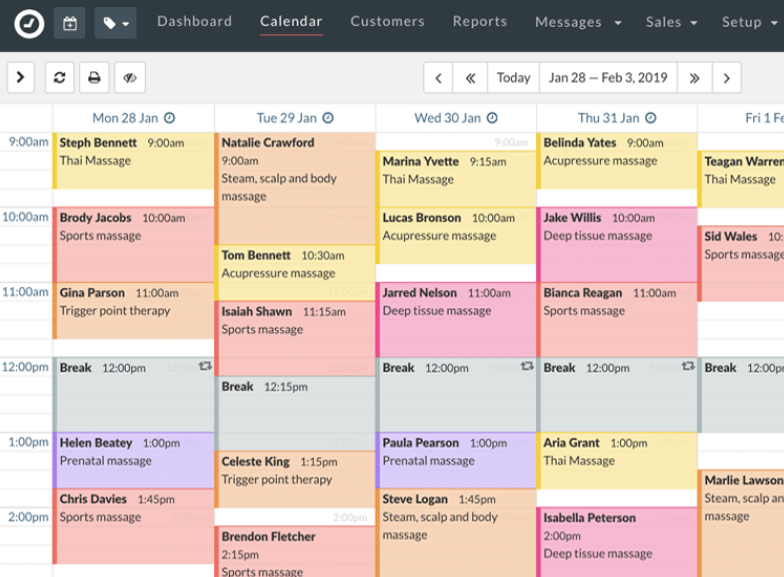
Task: Jump forward one week with double arrow
Action: [694, 77]
